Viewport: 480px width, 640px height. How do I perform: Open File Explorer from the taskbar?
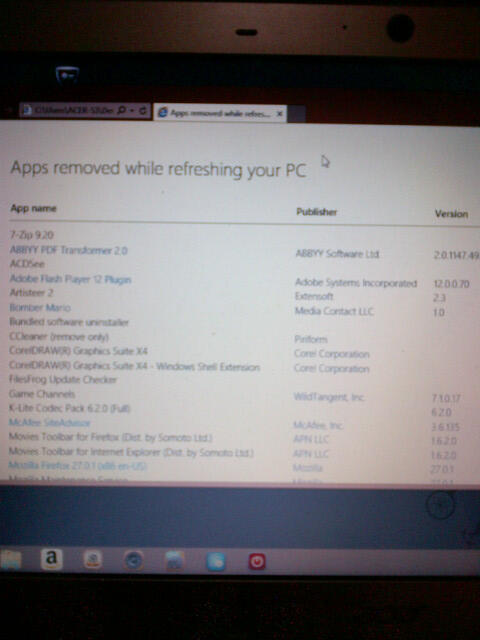pos(10,560)
